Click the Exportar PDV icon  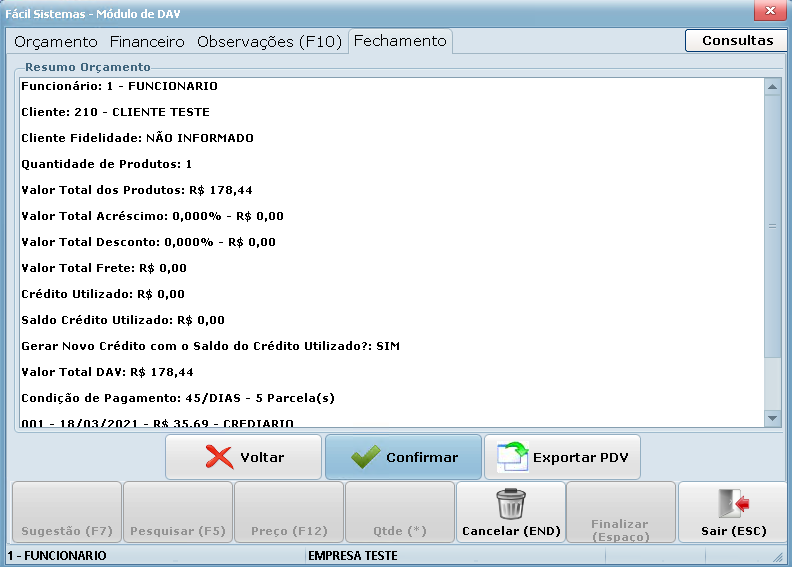click(512, 457)
